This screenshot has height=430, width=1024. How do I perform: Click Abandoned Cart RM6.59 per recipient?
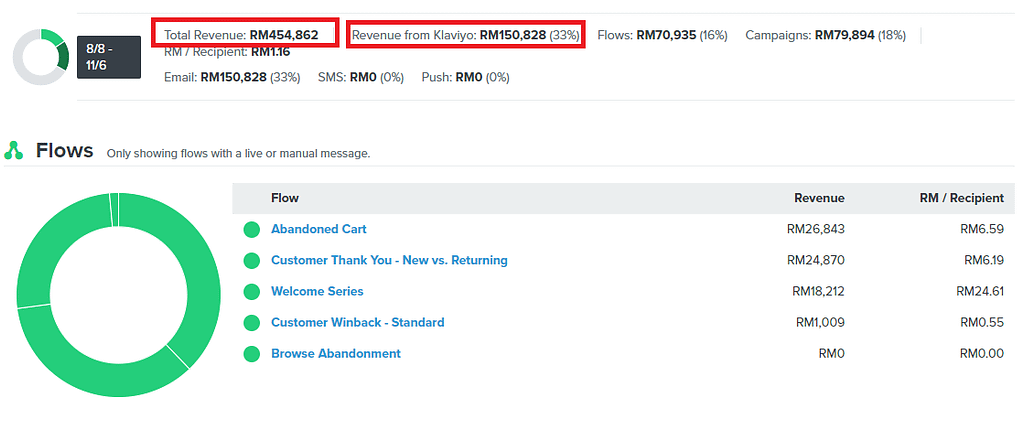982,229
